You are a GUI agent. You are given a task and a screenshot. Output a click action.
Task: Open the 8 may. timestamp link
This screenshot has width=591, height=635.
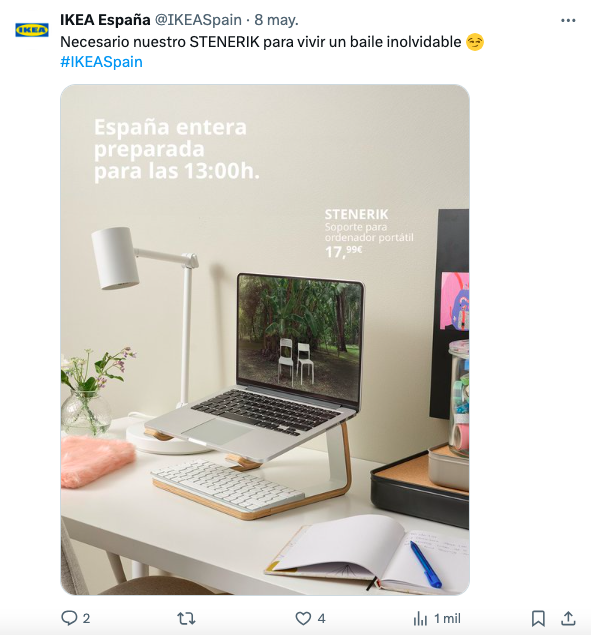click(x=276, y=20)
